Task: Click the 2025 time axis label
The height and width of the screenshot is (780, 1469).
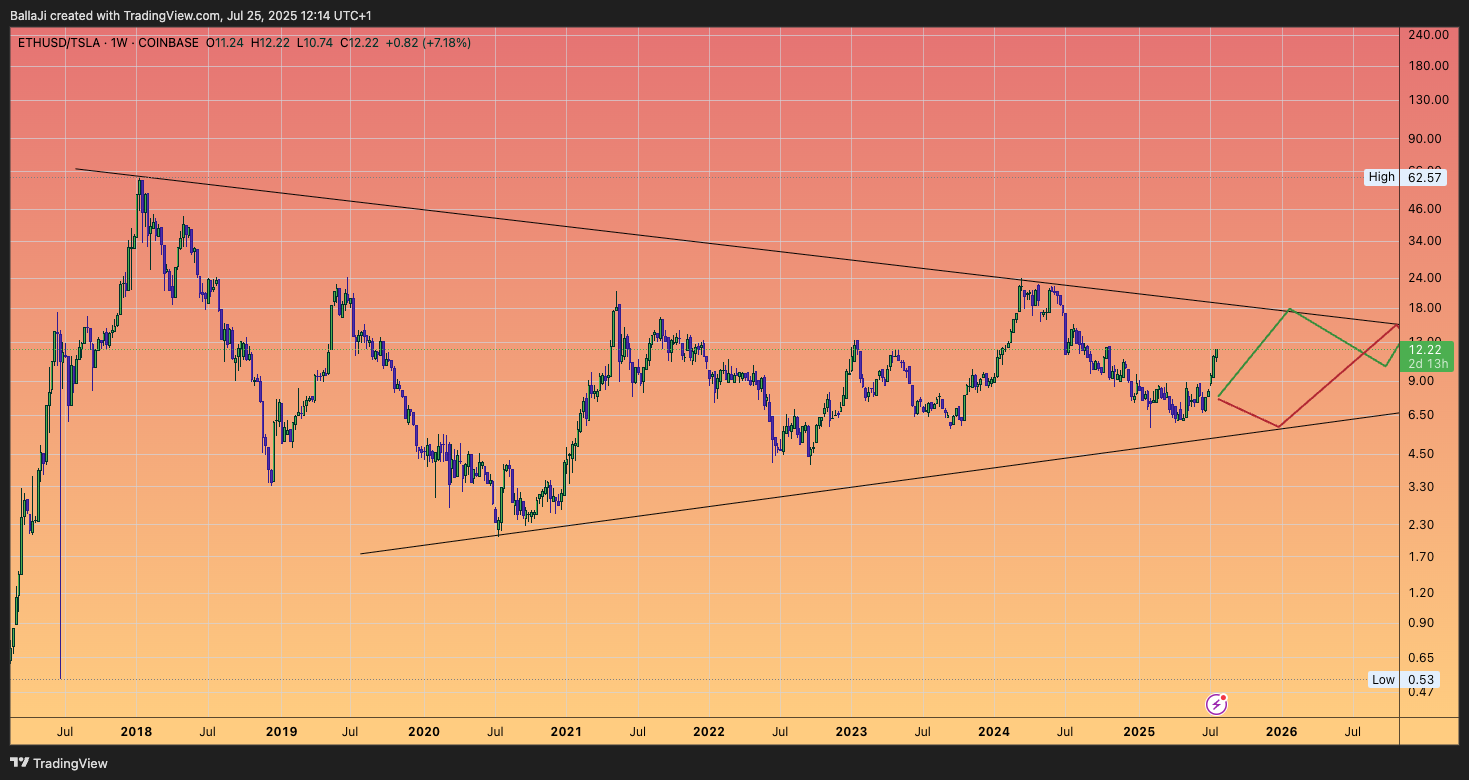Action: pos(1139,732)
